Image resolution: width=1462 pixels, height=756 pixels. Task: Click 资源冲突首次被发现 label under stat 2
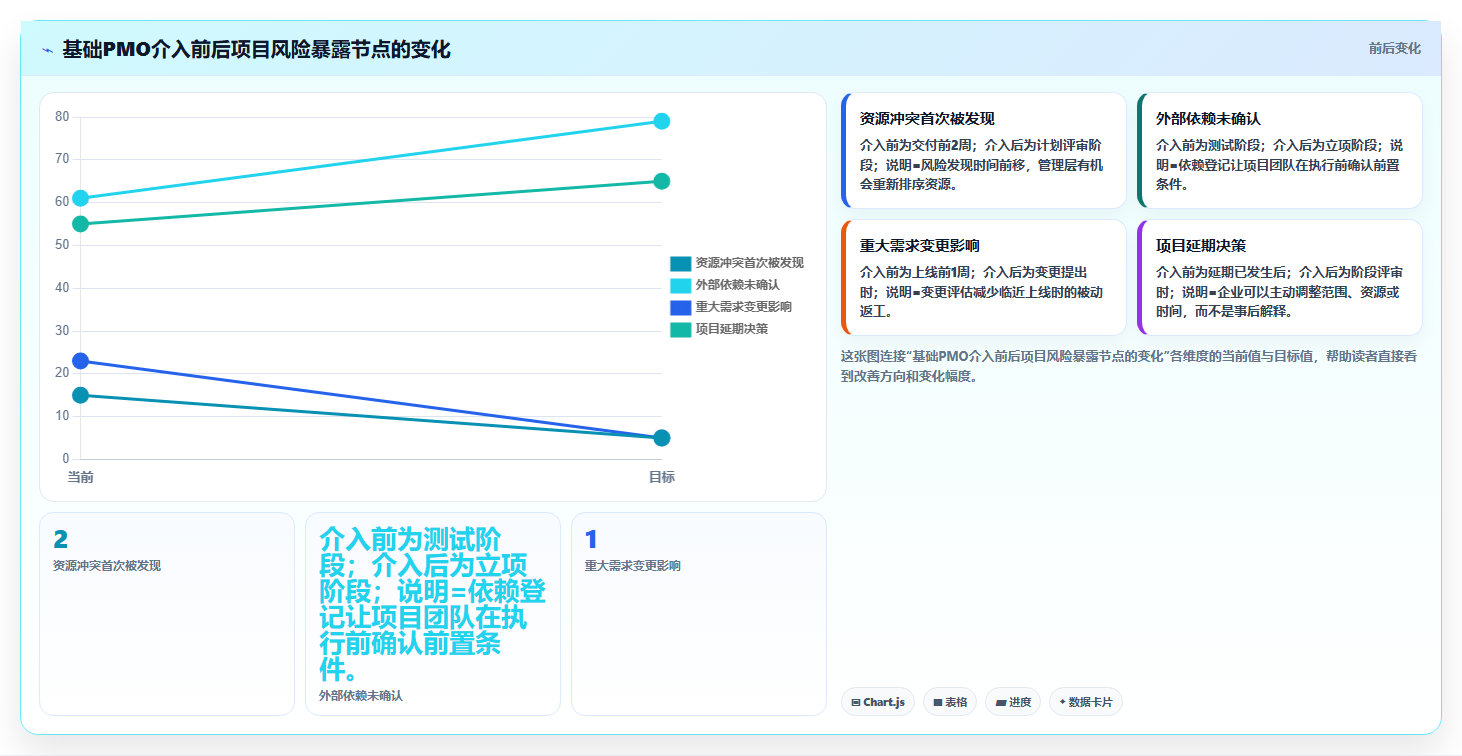(107, 566)
